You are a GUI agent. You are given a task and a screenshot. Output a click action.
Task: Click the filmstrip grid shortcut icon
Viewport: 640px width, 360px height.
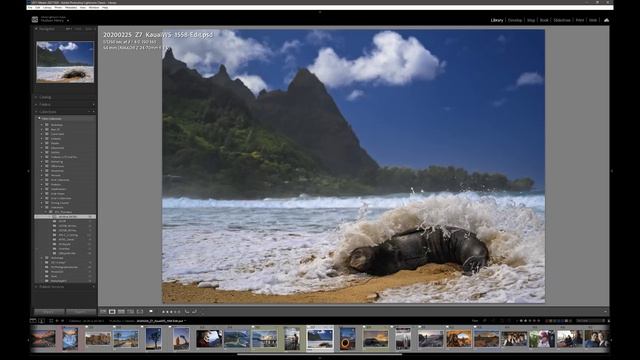(x=51, y=321)
